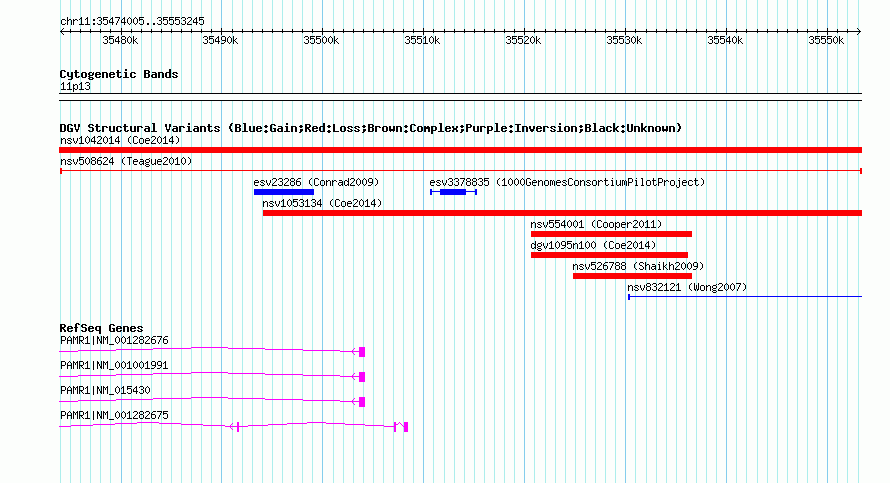Click the nsv526788 (Shaikh2009) label
This screenshot has height=483, width=890.
(x=638, y=266)
